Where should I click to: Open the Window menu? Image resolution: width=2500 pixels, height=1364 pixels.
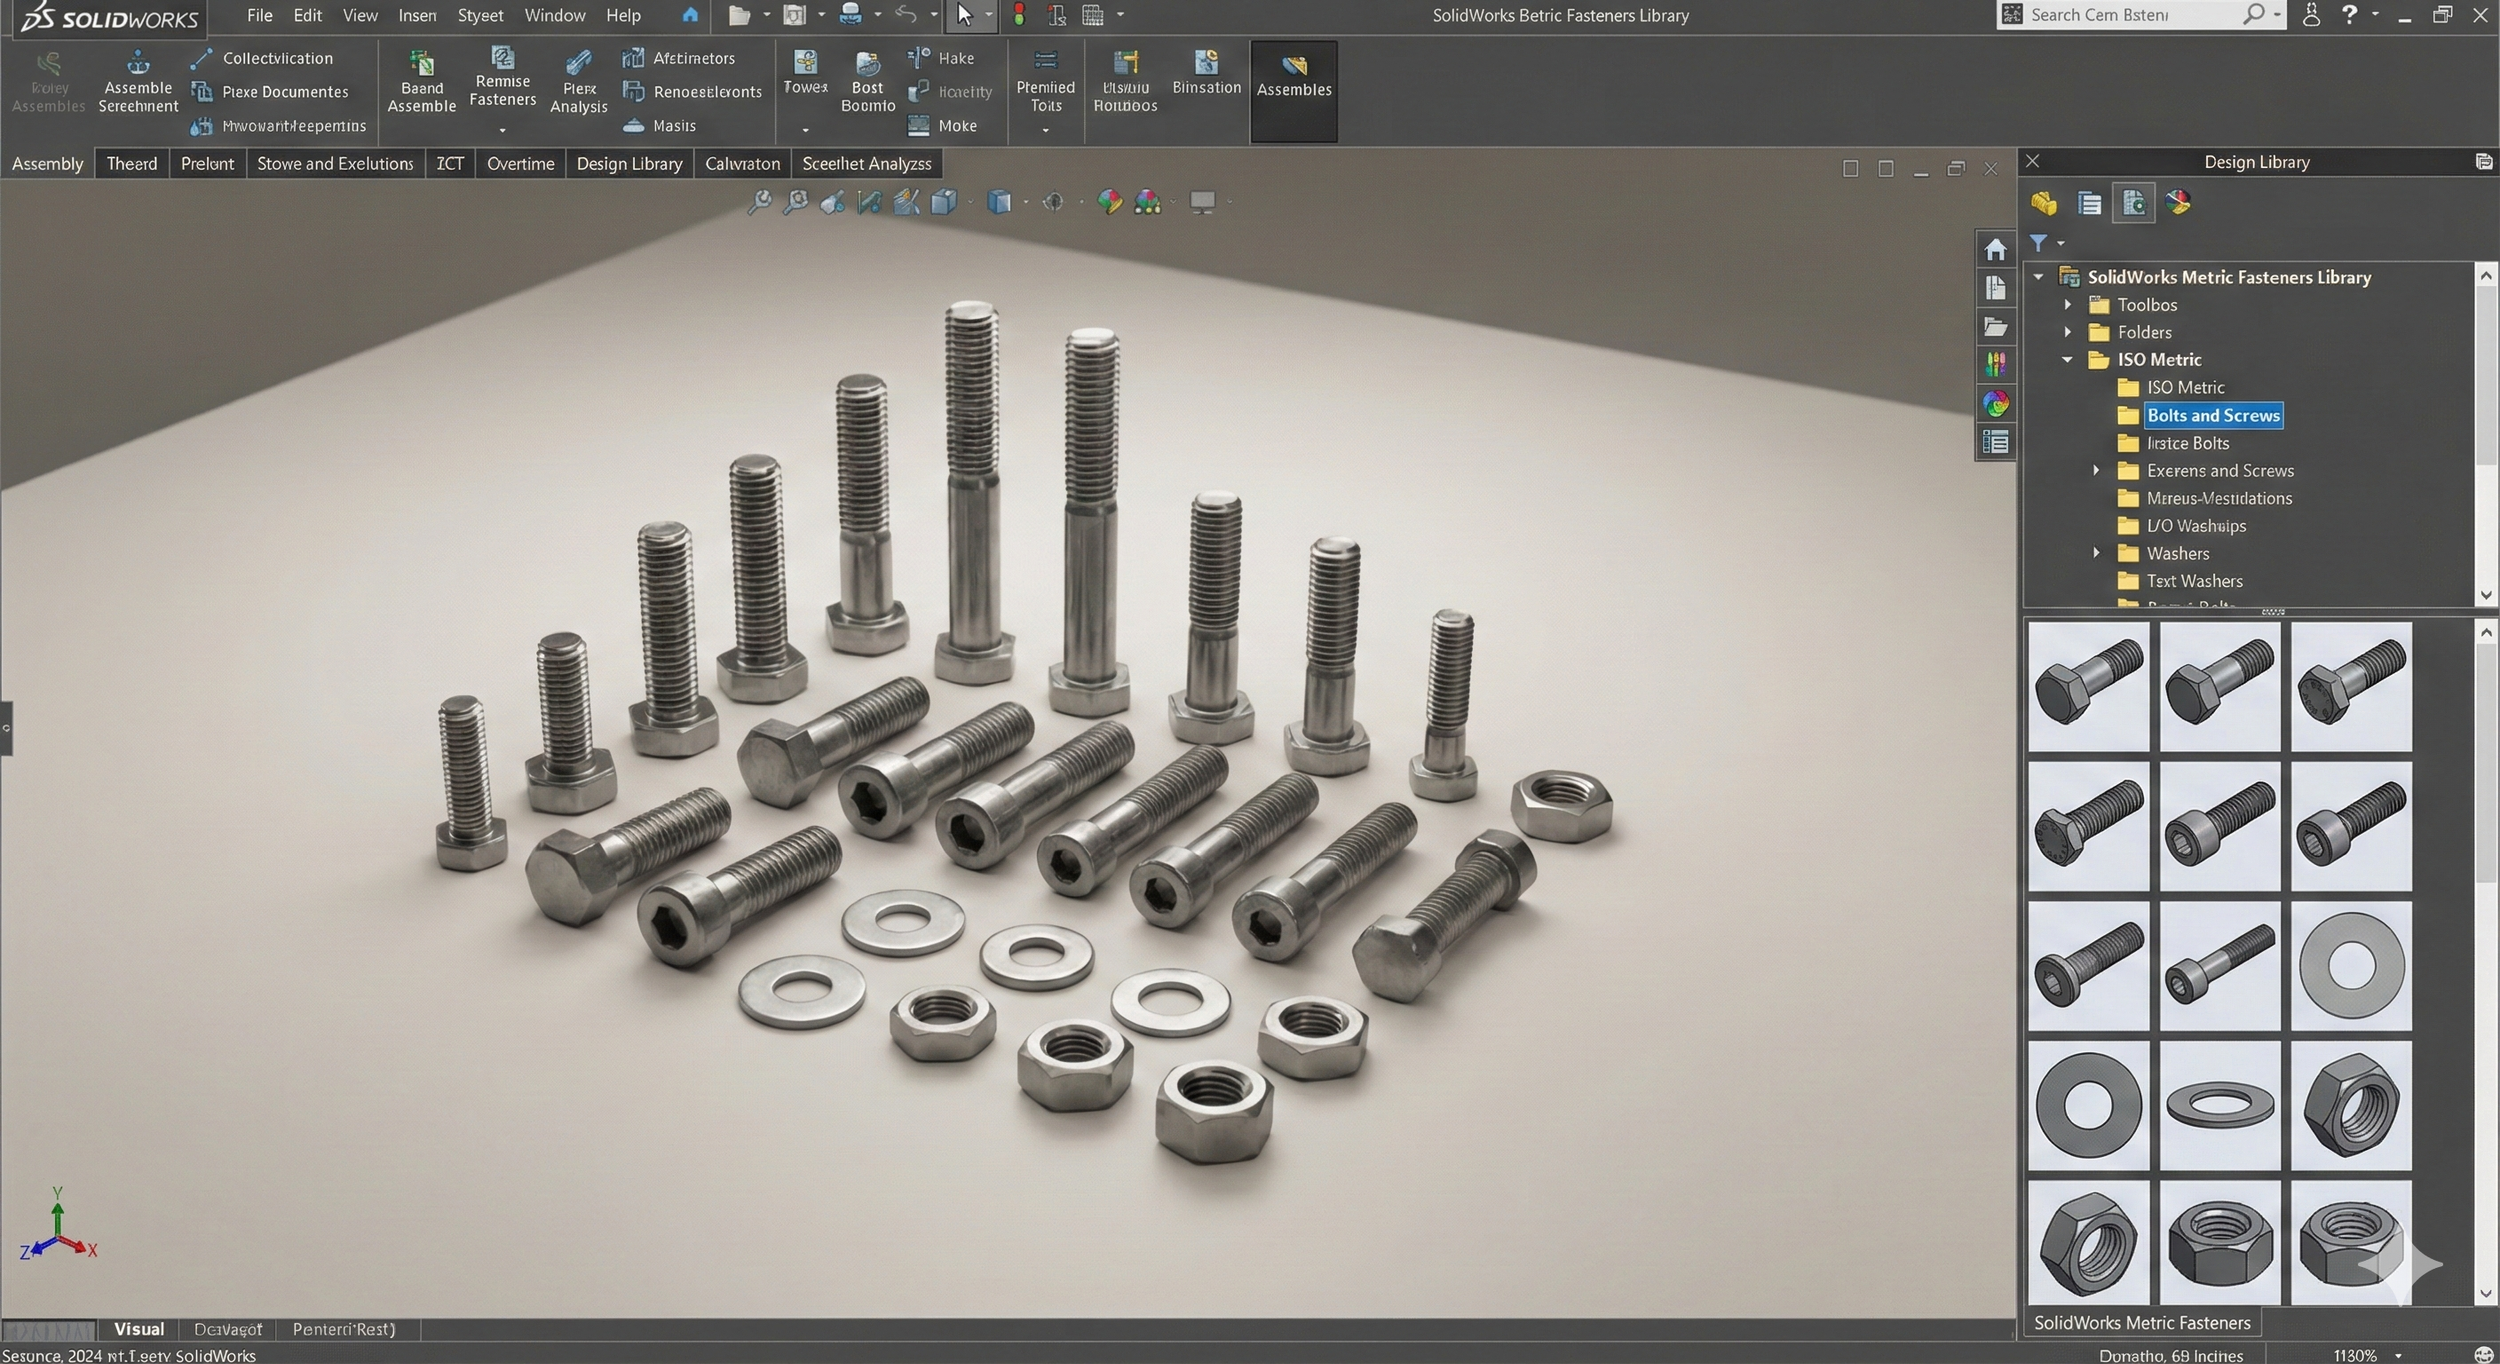(554, 16)
